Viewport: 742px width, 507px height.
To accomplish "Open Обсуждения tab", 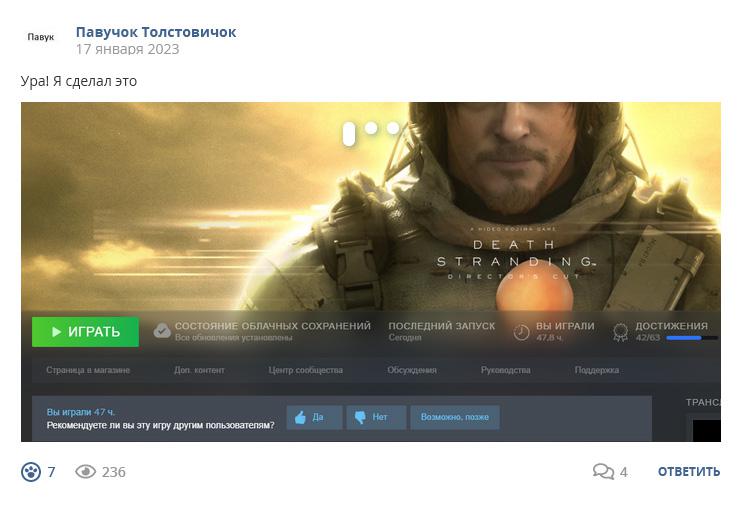I will pos(412,370).
